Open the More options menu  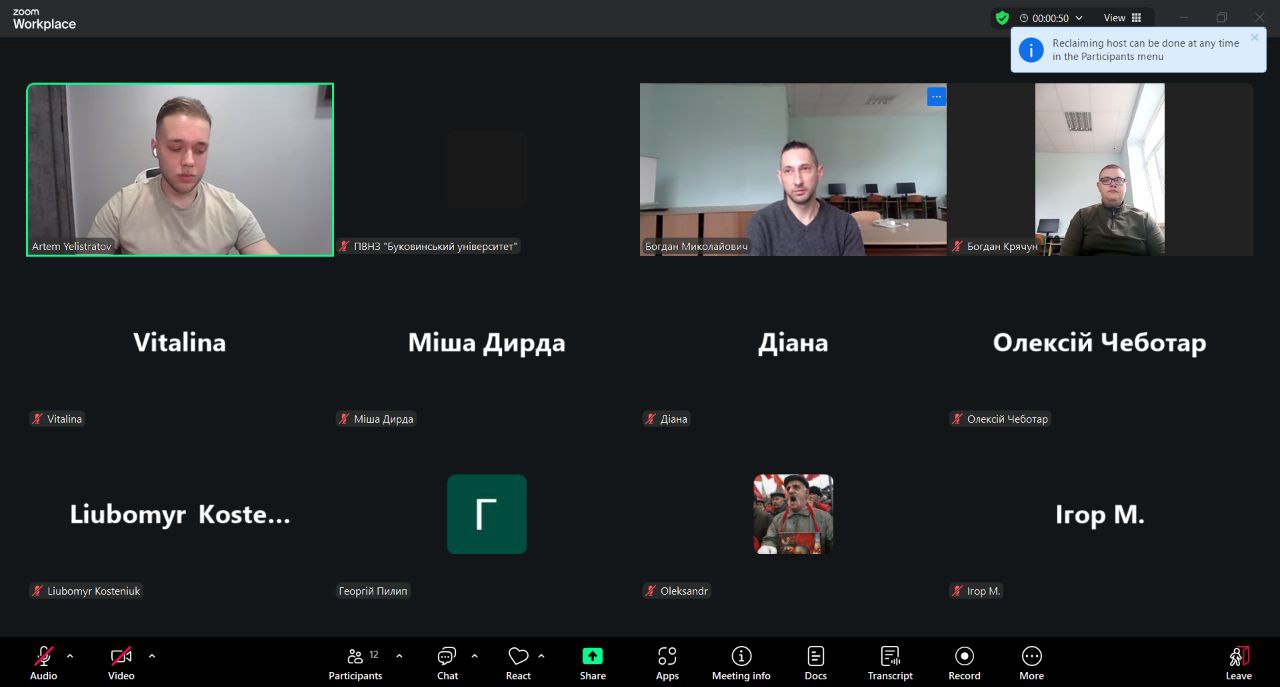[1031, 662]
